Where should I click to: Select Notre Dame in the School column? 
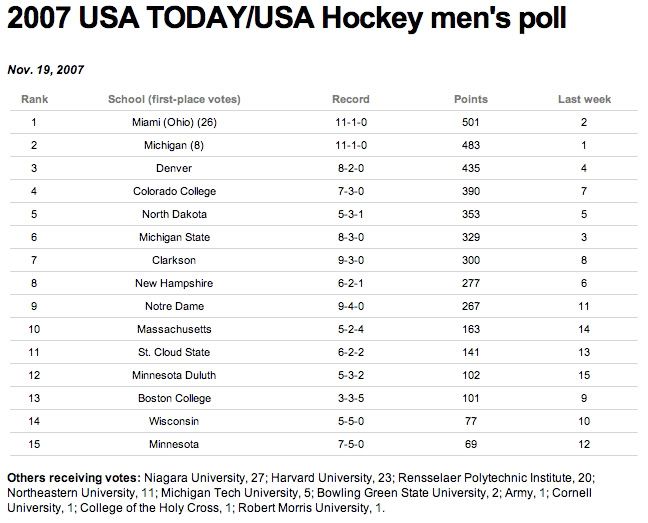click(x=174, y=306)
